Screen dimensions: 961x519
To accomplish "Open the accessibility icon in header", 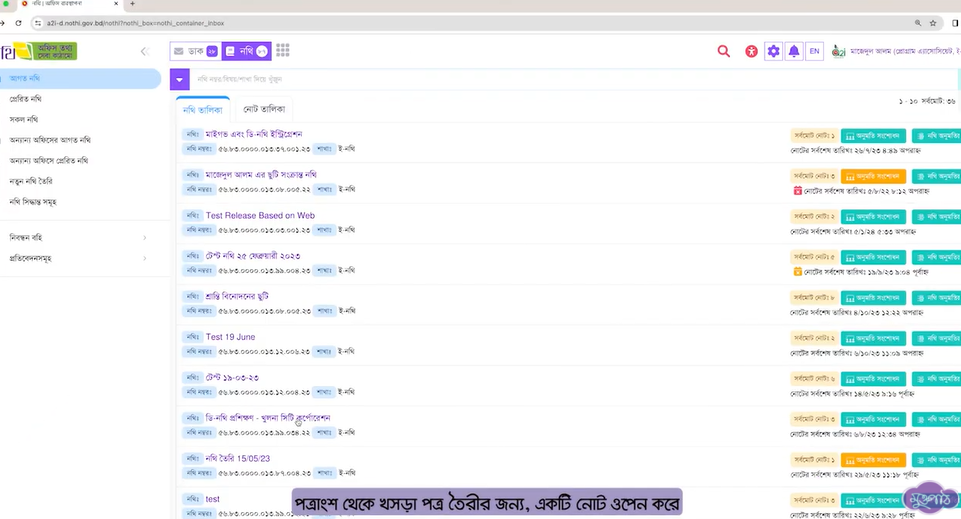I will (x=751, y=51).
